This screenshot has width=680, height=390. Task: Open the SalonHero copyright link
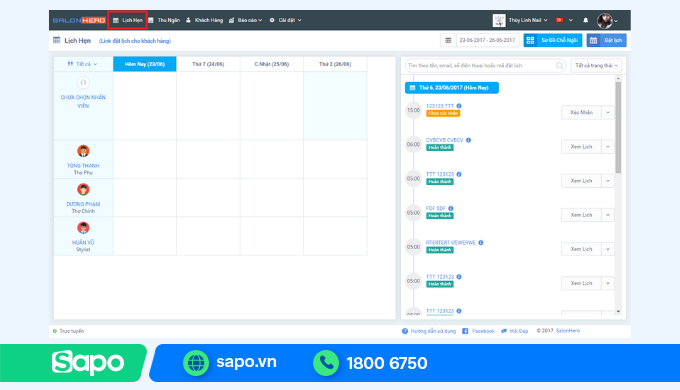tap(568, 331)
